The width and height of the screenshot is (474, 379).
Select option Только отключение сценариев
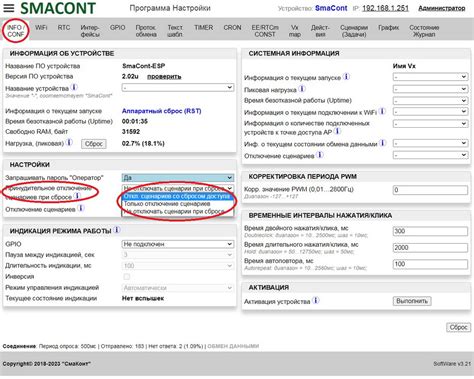pyautogui.click(x=178, y=204)
